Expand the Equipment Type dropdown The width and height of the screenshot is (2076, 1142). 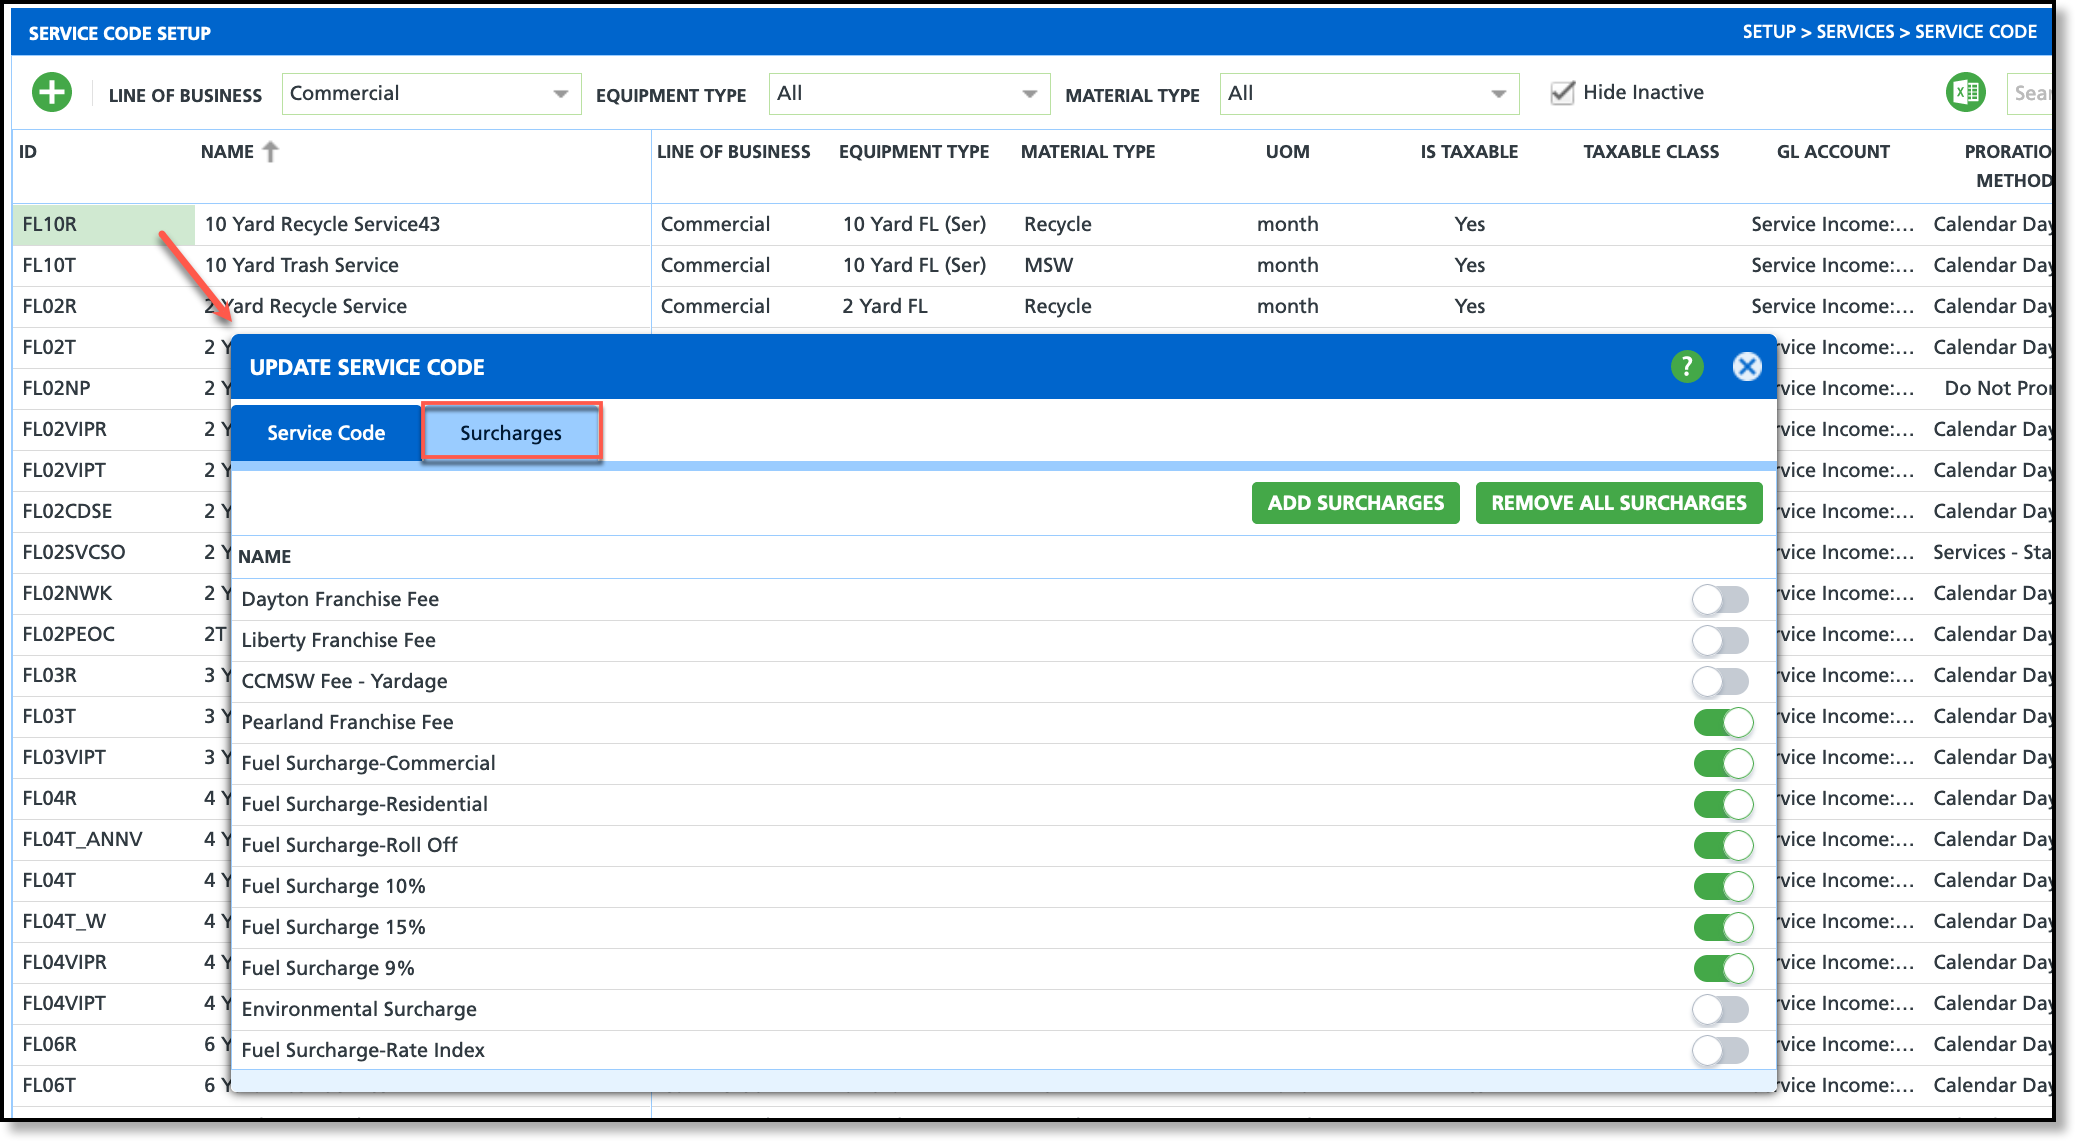[x=908, y=94]
